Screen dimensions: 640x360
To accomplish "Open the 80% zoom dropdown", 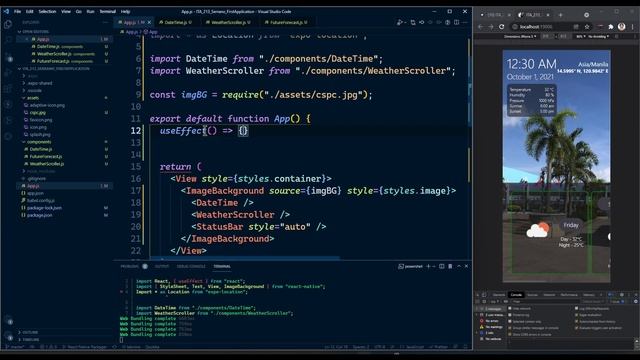I will tap(580, 36).
